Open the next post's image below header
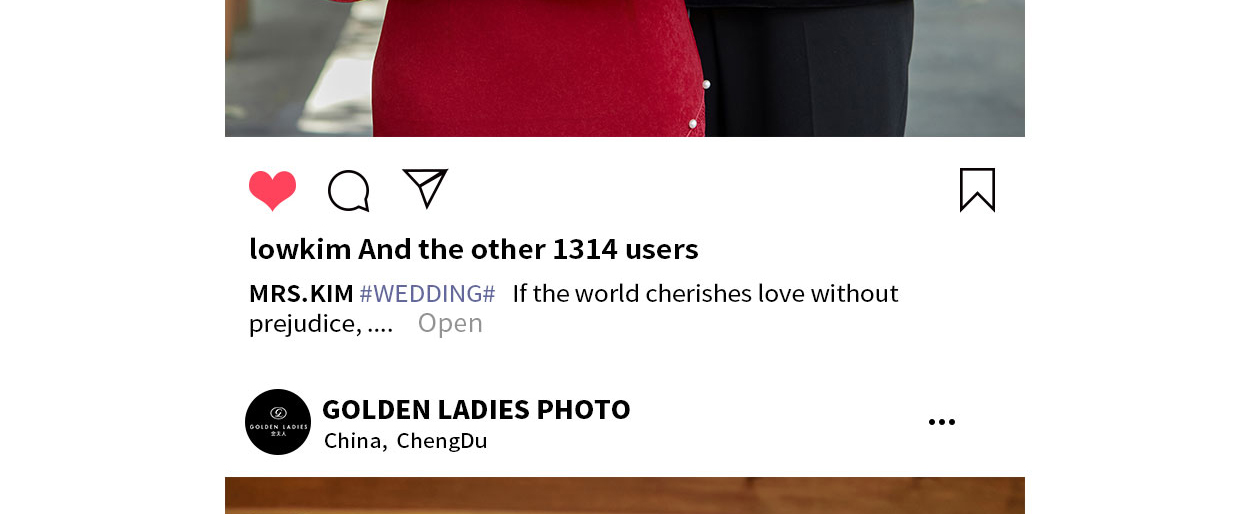Viewport: 1250px width, 514px height. [625, 496]
